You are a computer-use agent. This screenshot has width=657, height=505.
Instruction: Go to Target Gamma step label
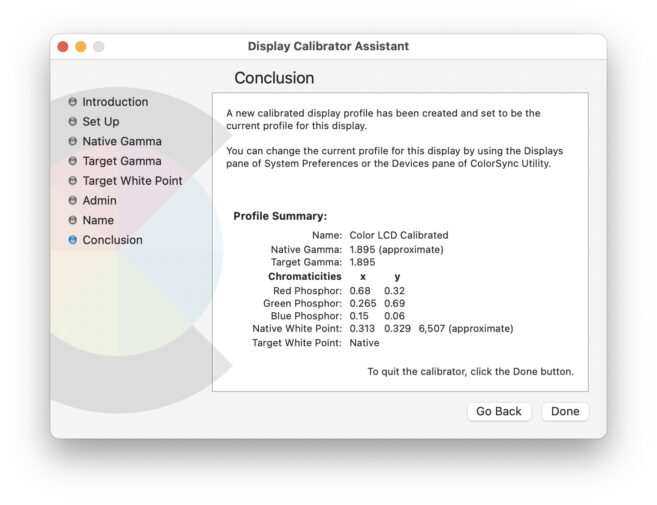[122, 161]
